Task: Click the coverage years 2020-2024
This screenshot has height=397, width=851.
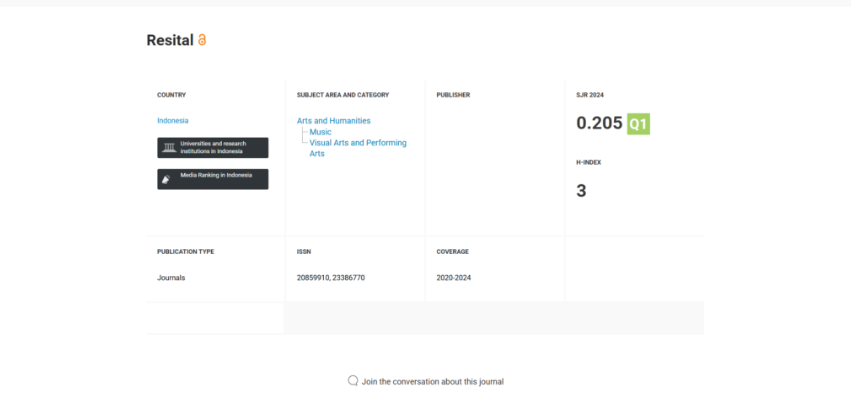Action: coord(454,278)
